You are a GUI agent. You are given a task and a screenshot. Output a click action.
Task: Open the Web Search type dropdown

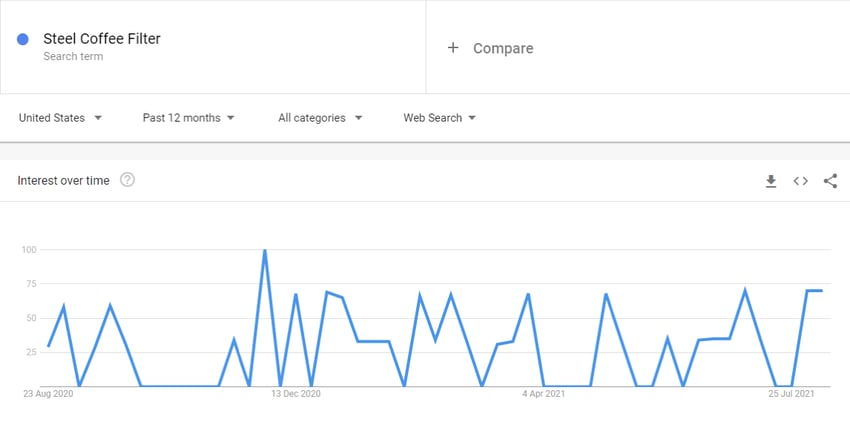click(439, 118)
